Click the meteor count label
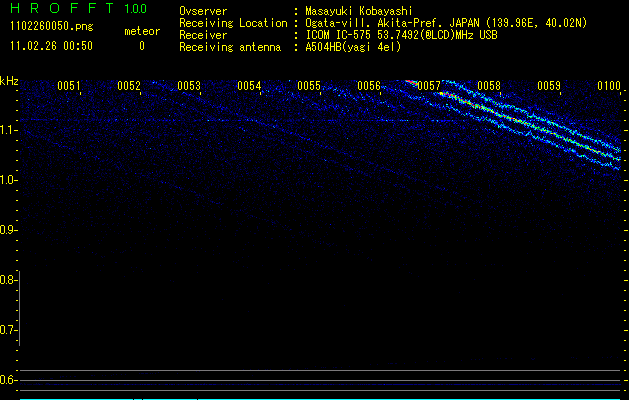This screenshot has width=629, height=400. 142,31
